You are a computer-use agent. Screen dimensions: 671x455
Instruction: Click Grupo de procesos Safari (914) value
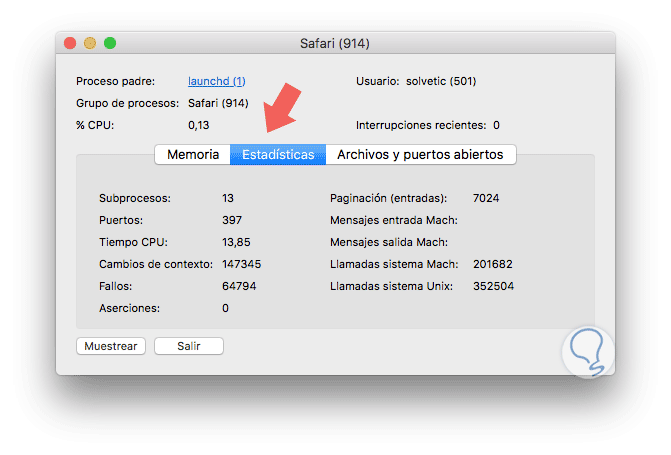218,103
